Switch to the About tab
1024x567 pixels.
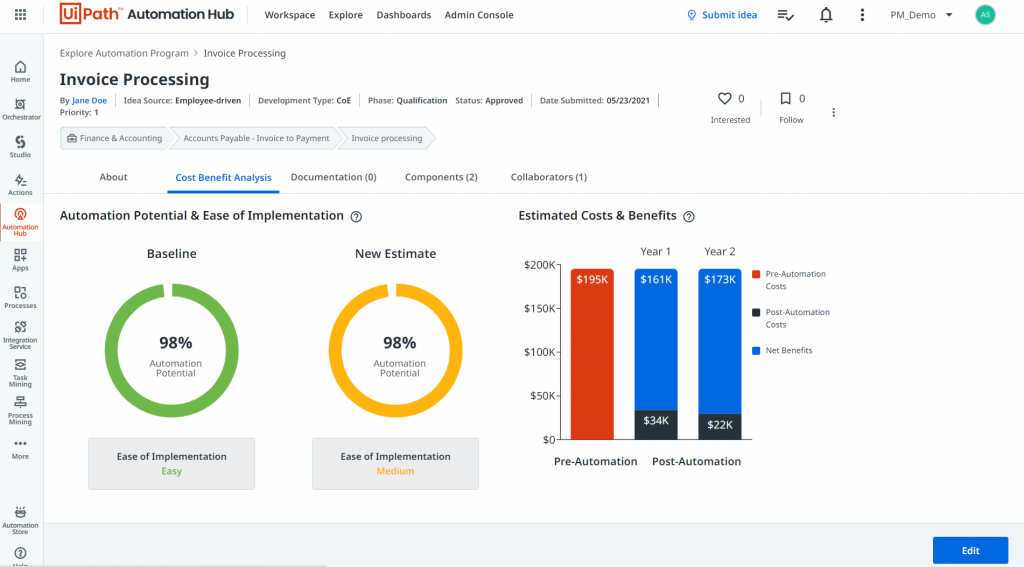tap(113, 177)
